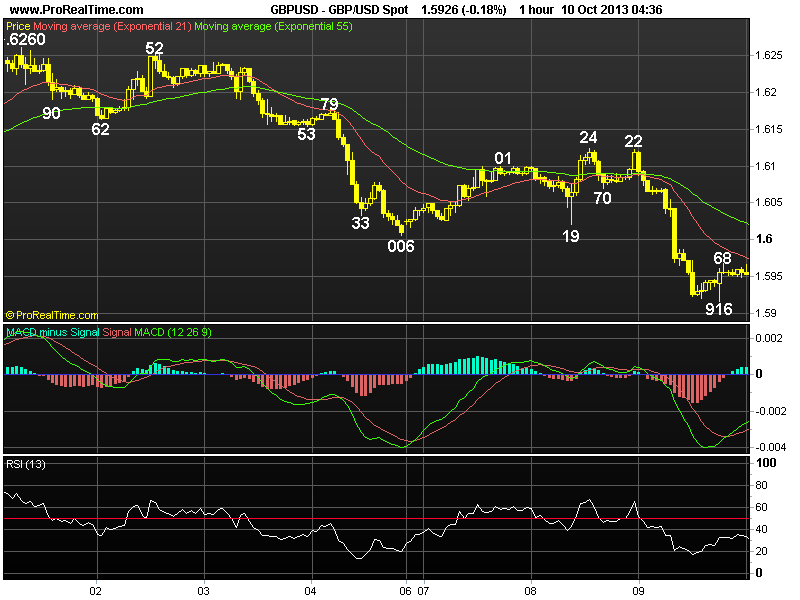Click the '04' date axis label
Screen dimensions: 800x600
[310, 591]
